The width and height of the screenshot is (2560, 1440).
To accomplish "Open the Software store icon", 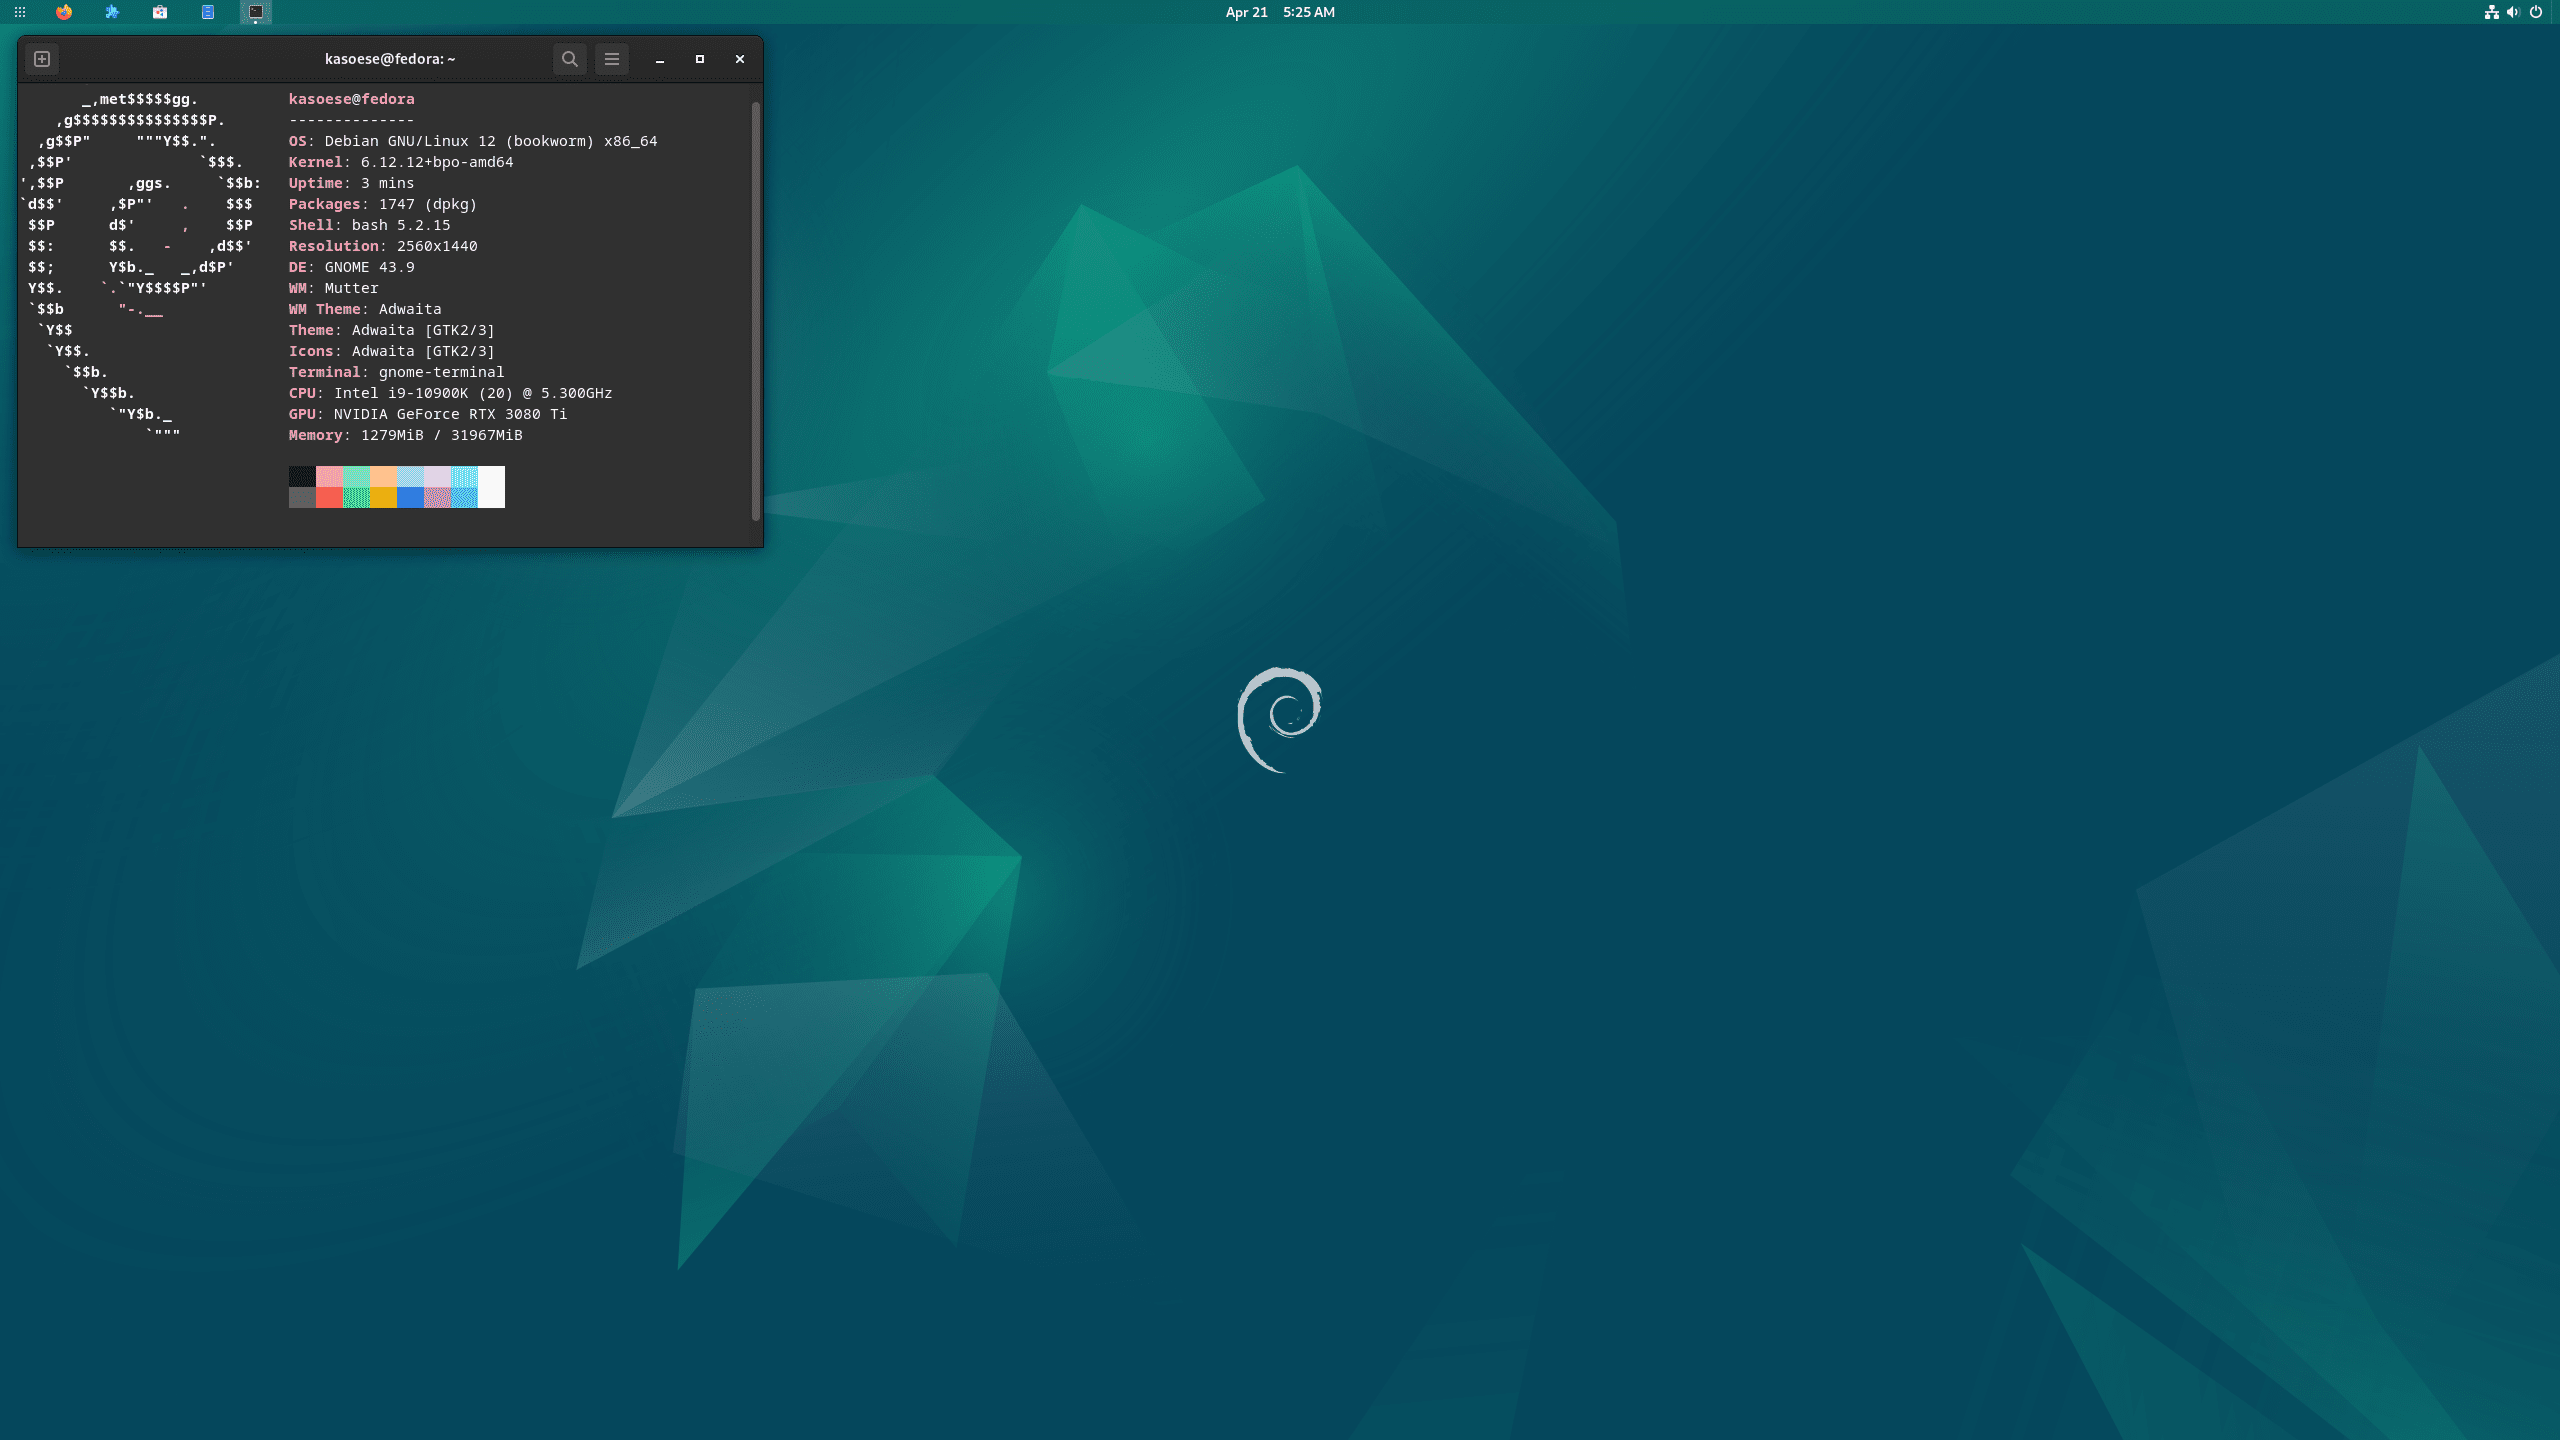I will [x=160, y=12].
